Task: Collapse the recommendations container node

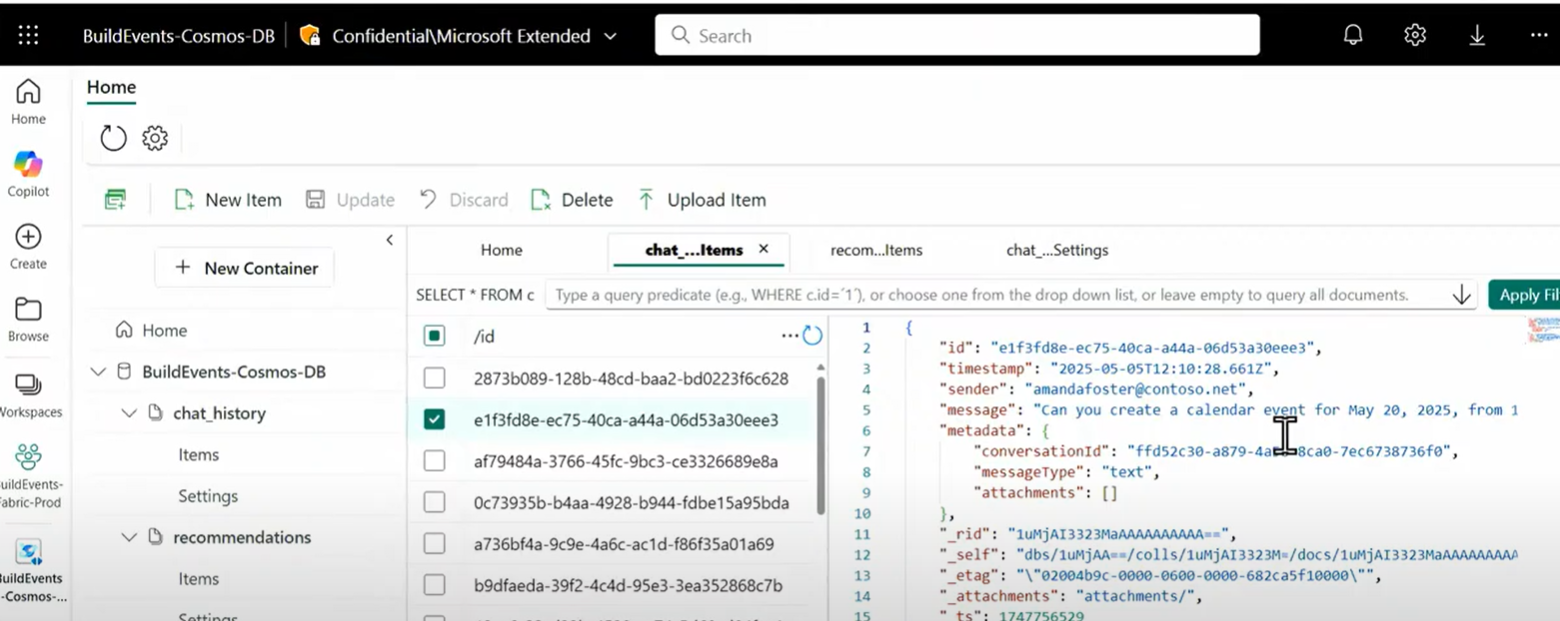Action: tap(129, 537)
